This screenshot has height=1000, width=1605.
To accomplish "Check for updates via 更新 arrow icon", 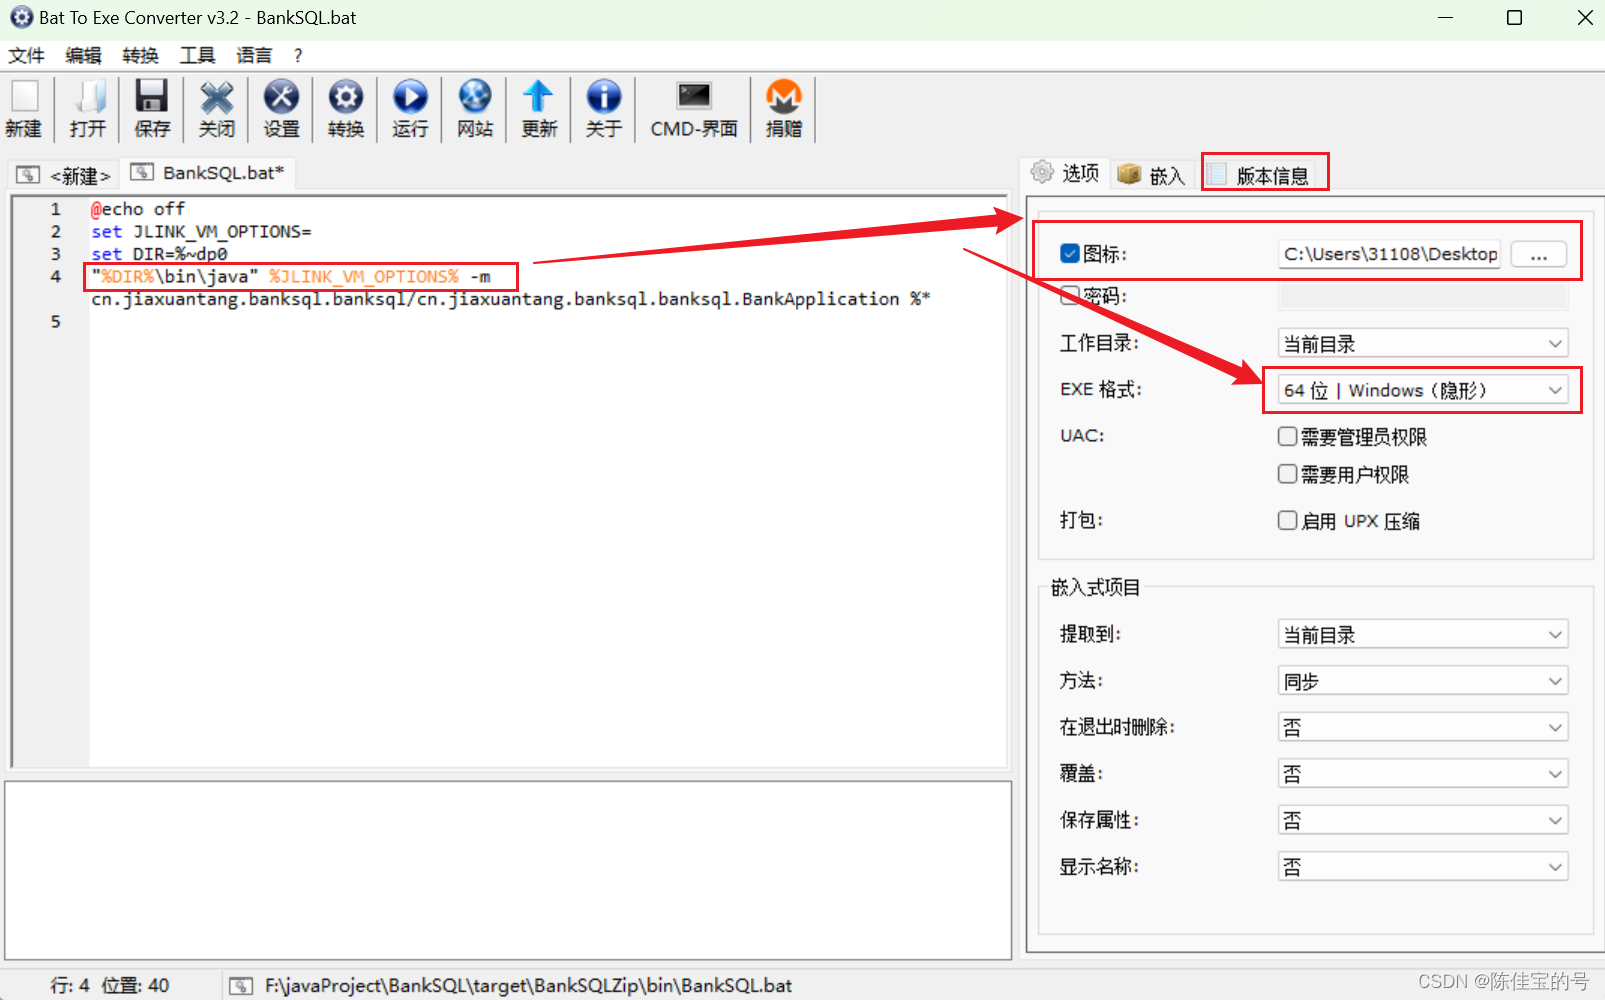I will click(539, 109).
